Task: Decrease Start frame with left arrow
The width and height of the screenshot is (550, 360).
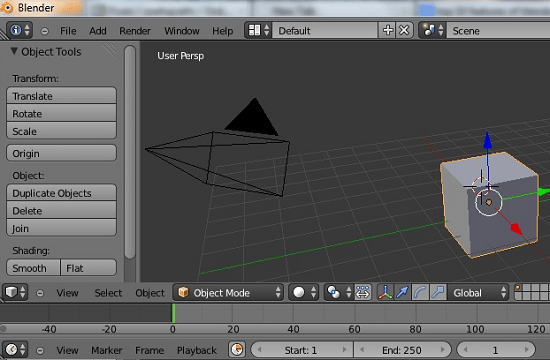Action: pyautogui.click(x=260, y=349)
